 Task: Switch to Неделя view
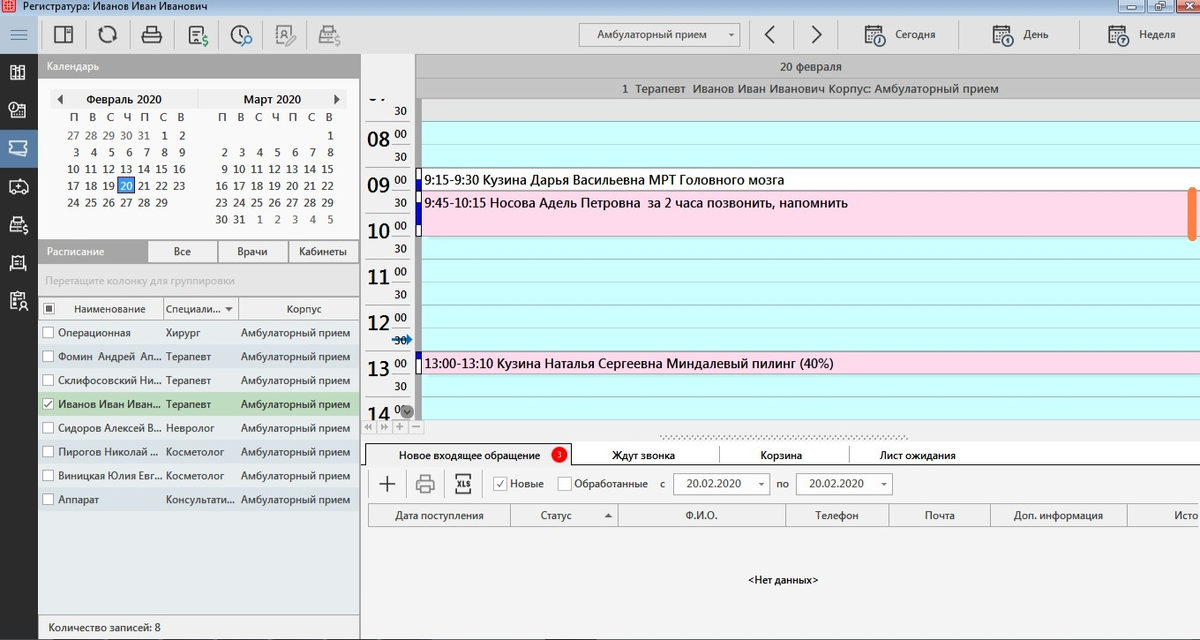pyautogui.click(x=1141, y=35)
